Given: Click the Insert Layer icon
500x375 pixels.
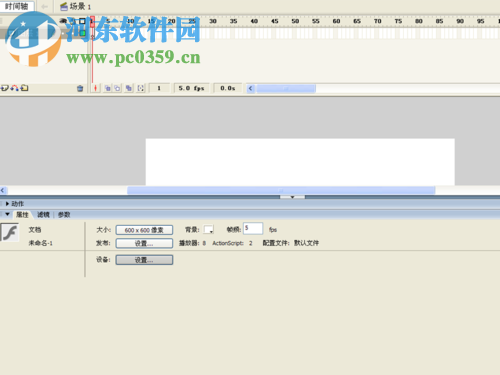Looking at the screenshot, I should tap(4, 88).
